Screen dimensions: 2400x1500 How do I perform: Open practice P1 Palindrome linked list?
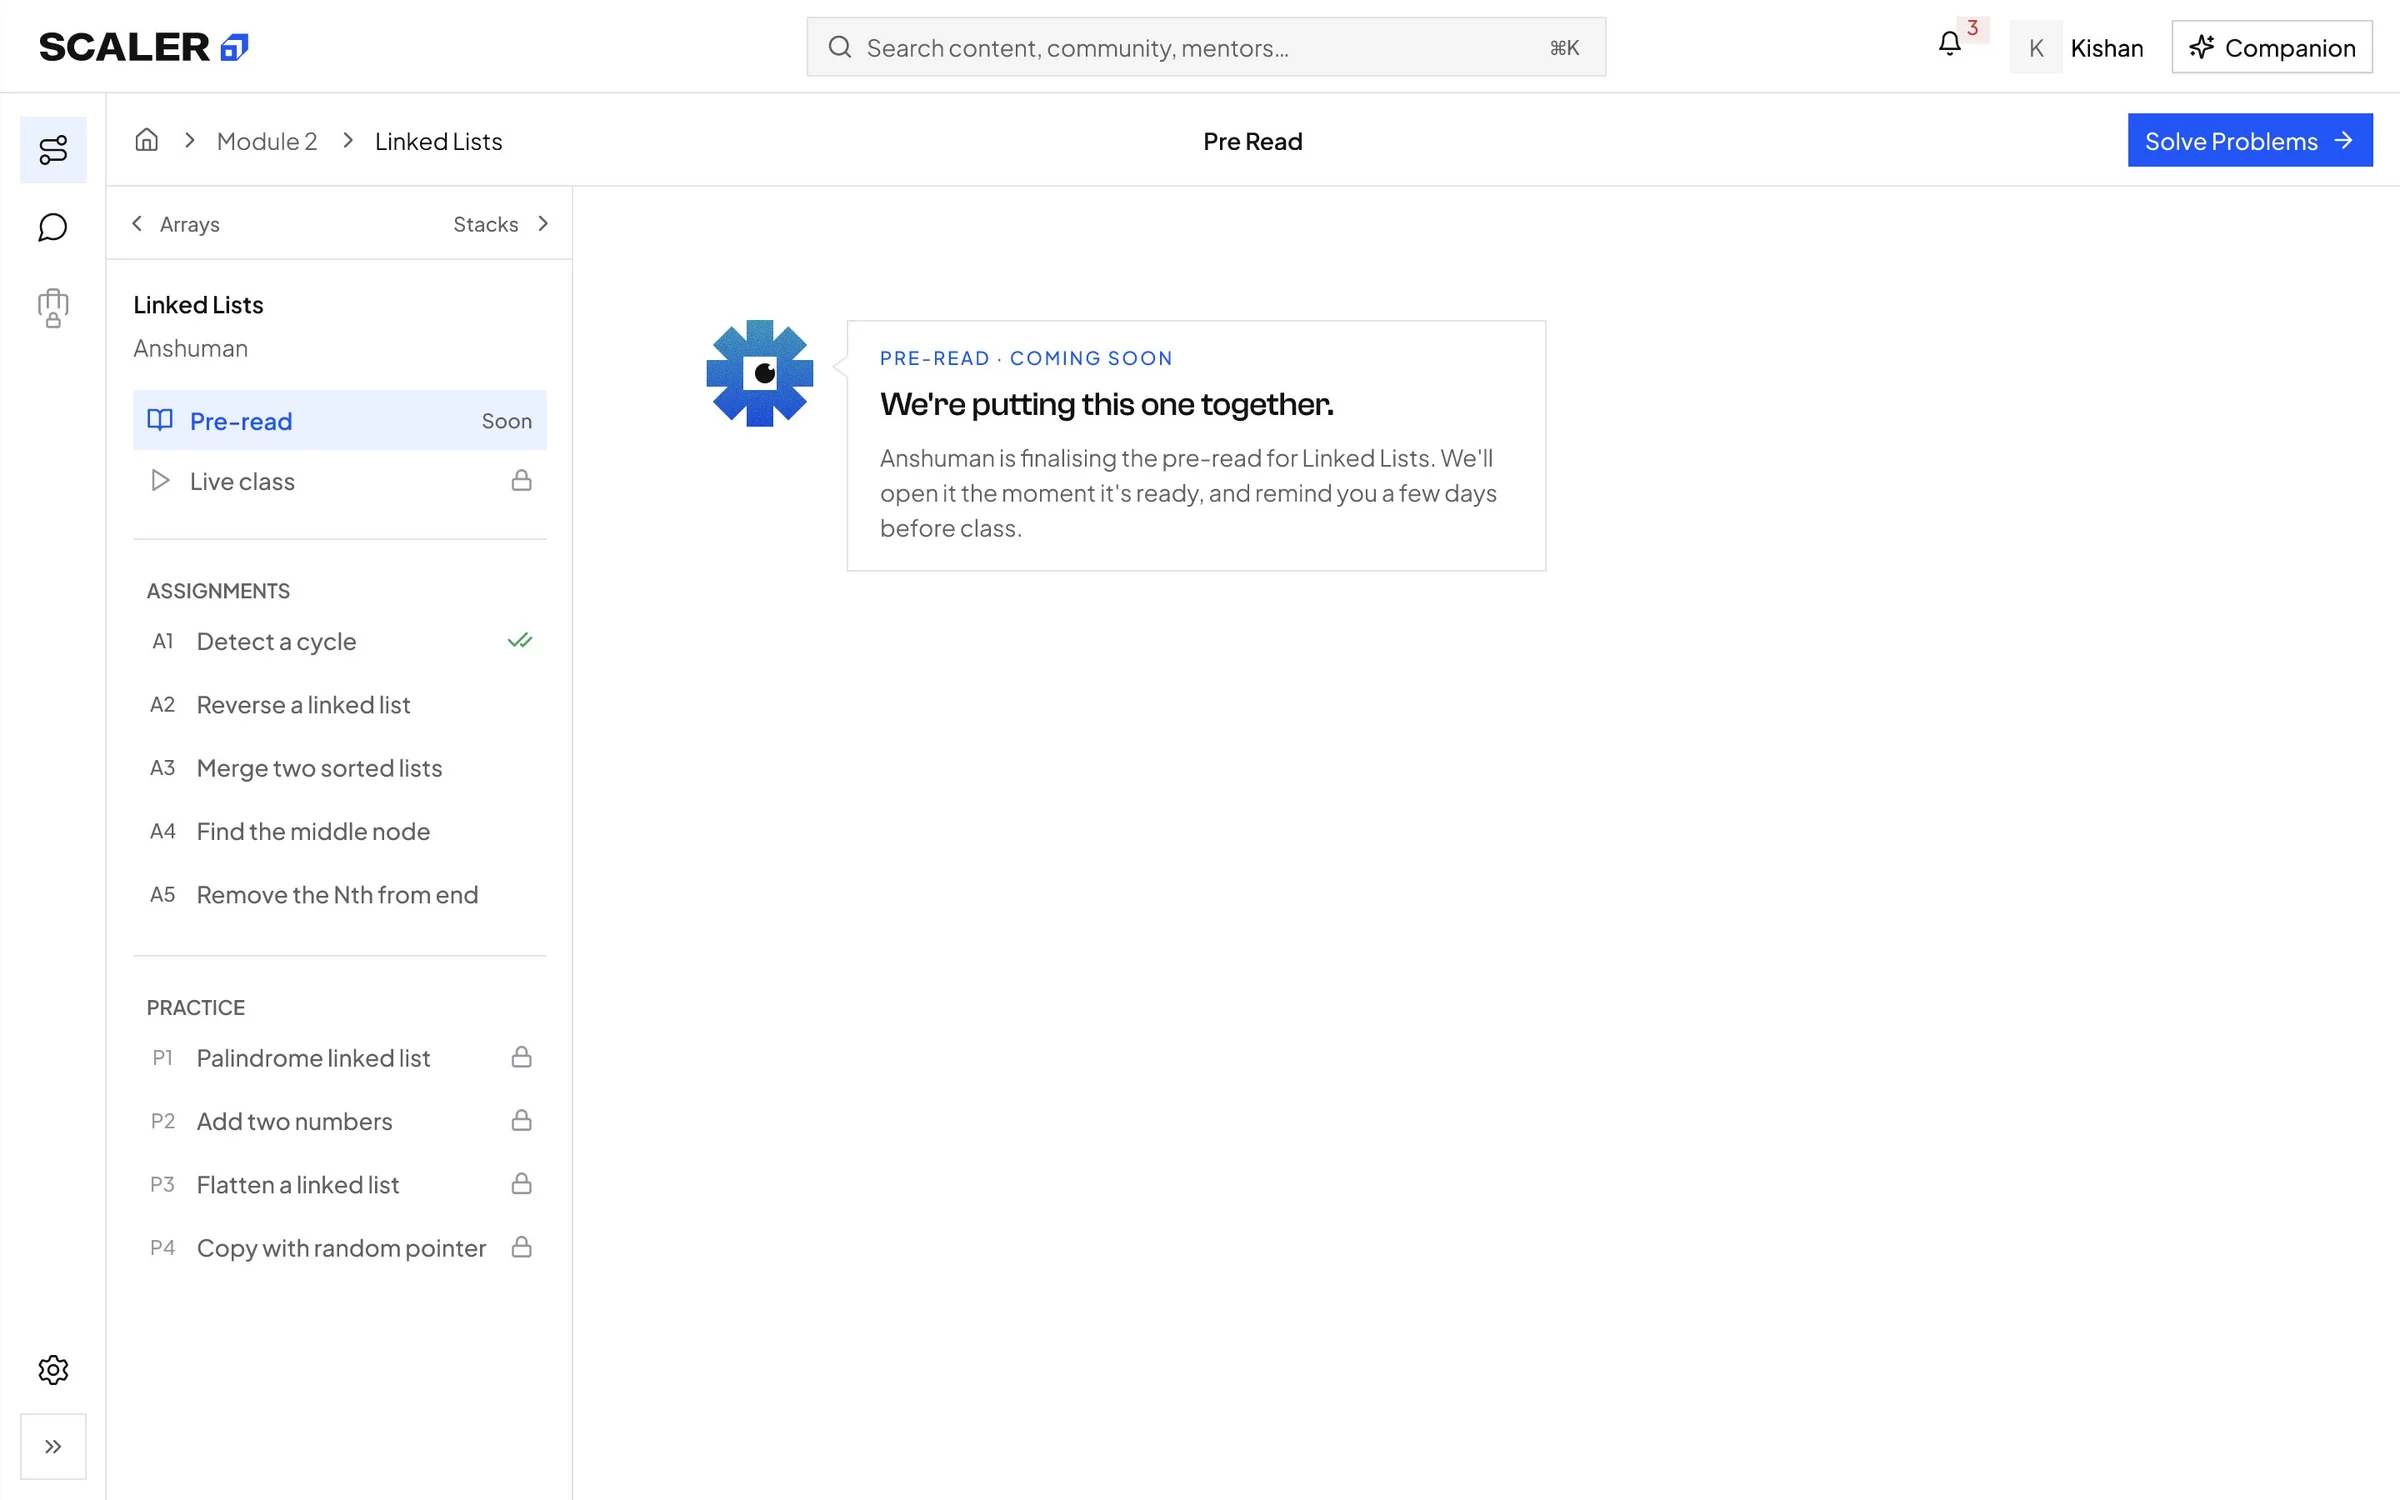point(340,1058)
